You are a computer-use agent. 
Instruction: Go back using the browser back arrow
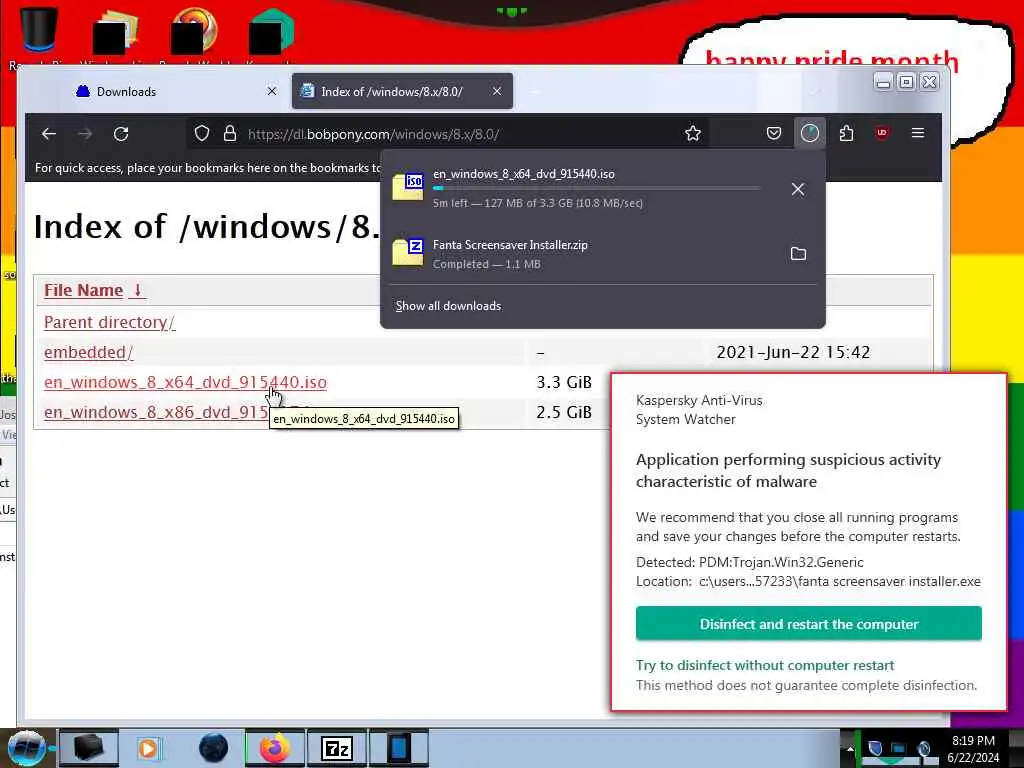49,134
